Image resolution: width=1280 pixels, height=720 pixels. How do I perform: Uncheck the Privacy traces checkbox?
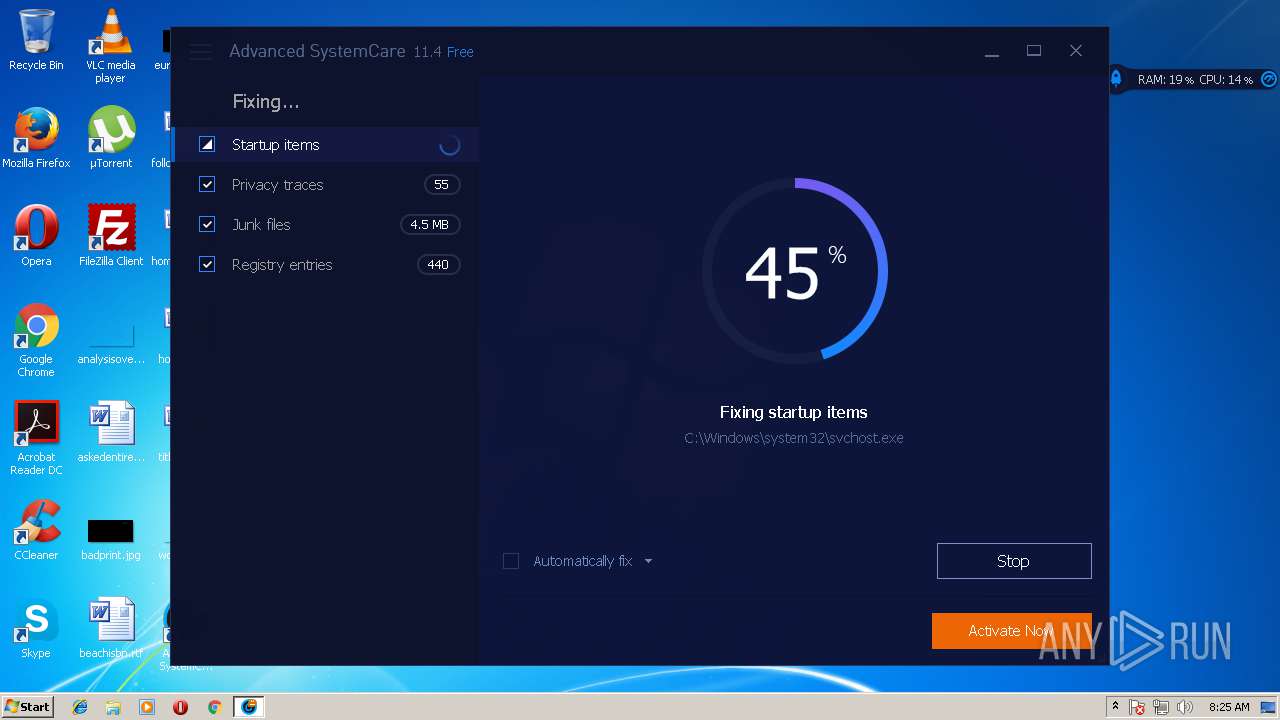pos(207,184)
